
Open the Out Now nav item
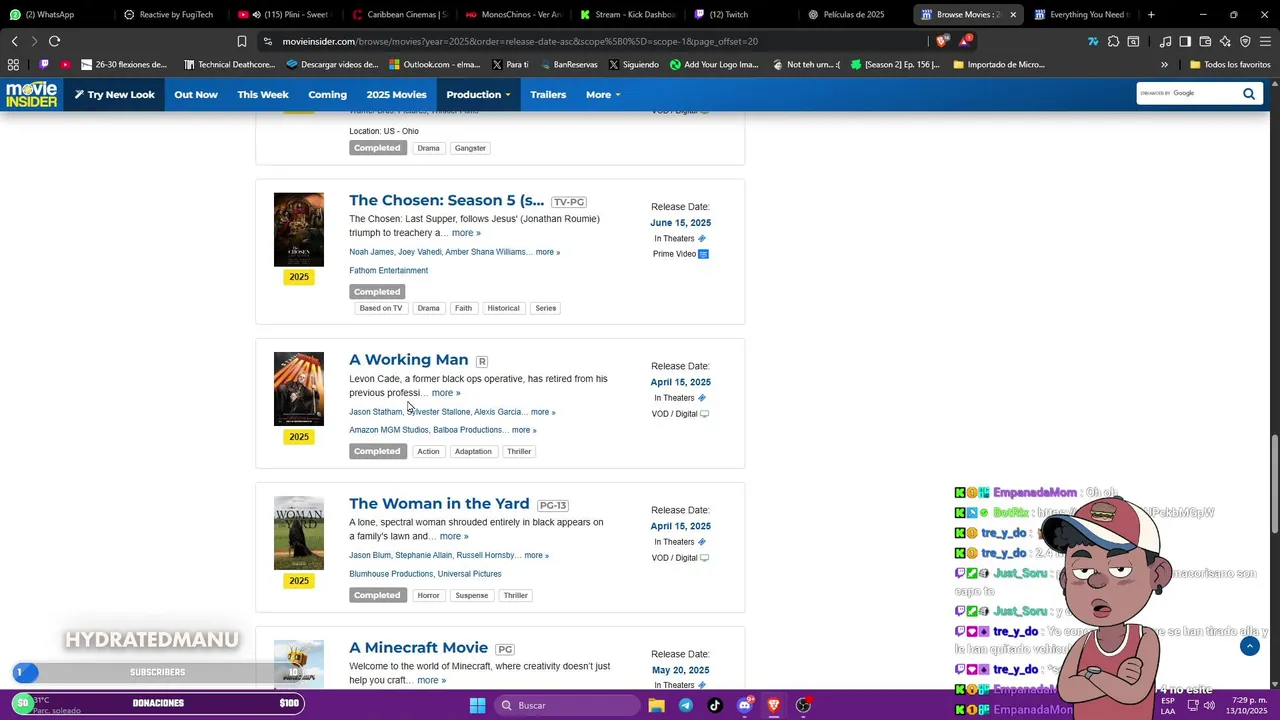[x=196, y=94]
